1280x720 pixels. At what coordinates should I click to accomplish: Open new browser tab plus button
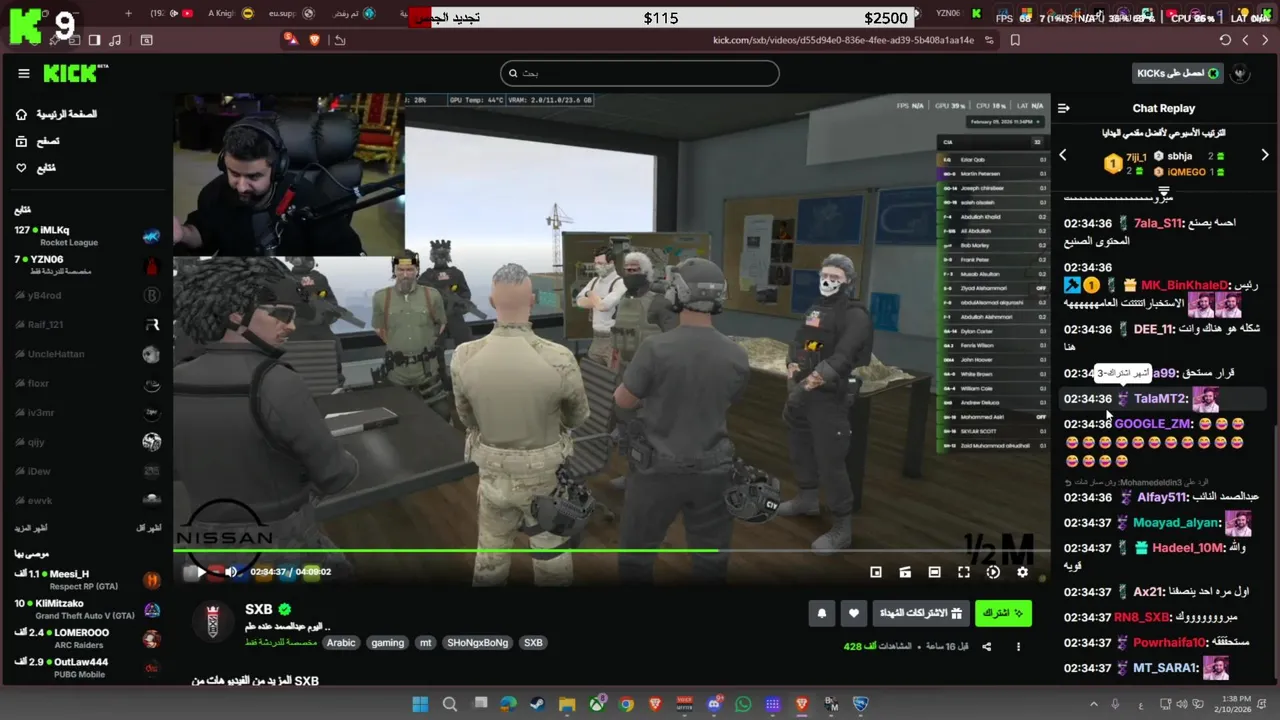click(x=128, y=13)
